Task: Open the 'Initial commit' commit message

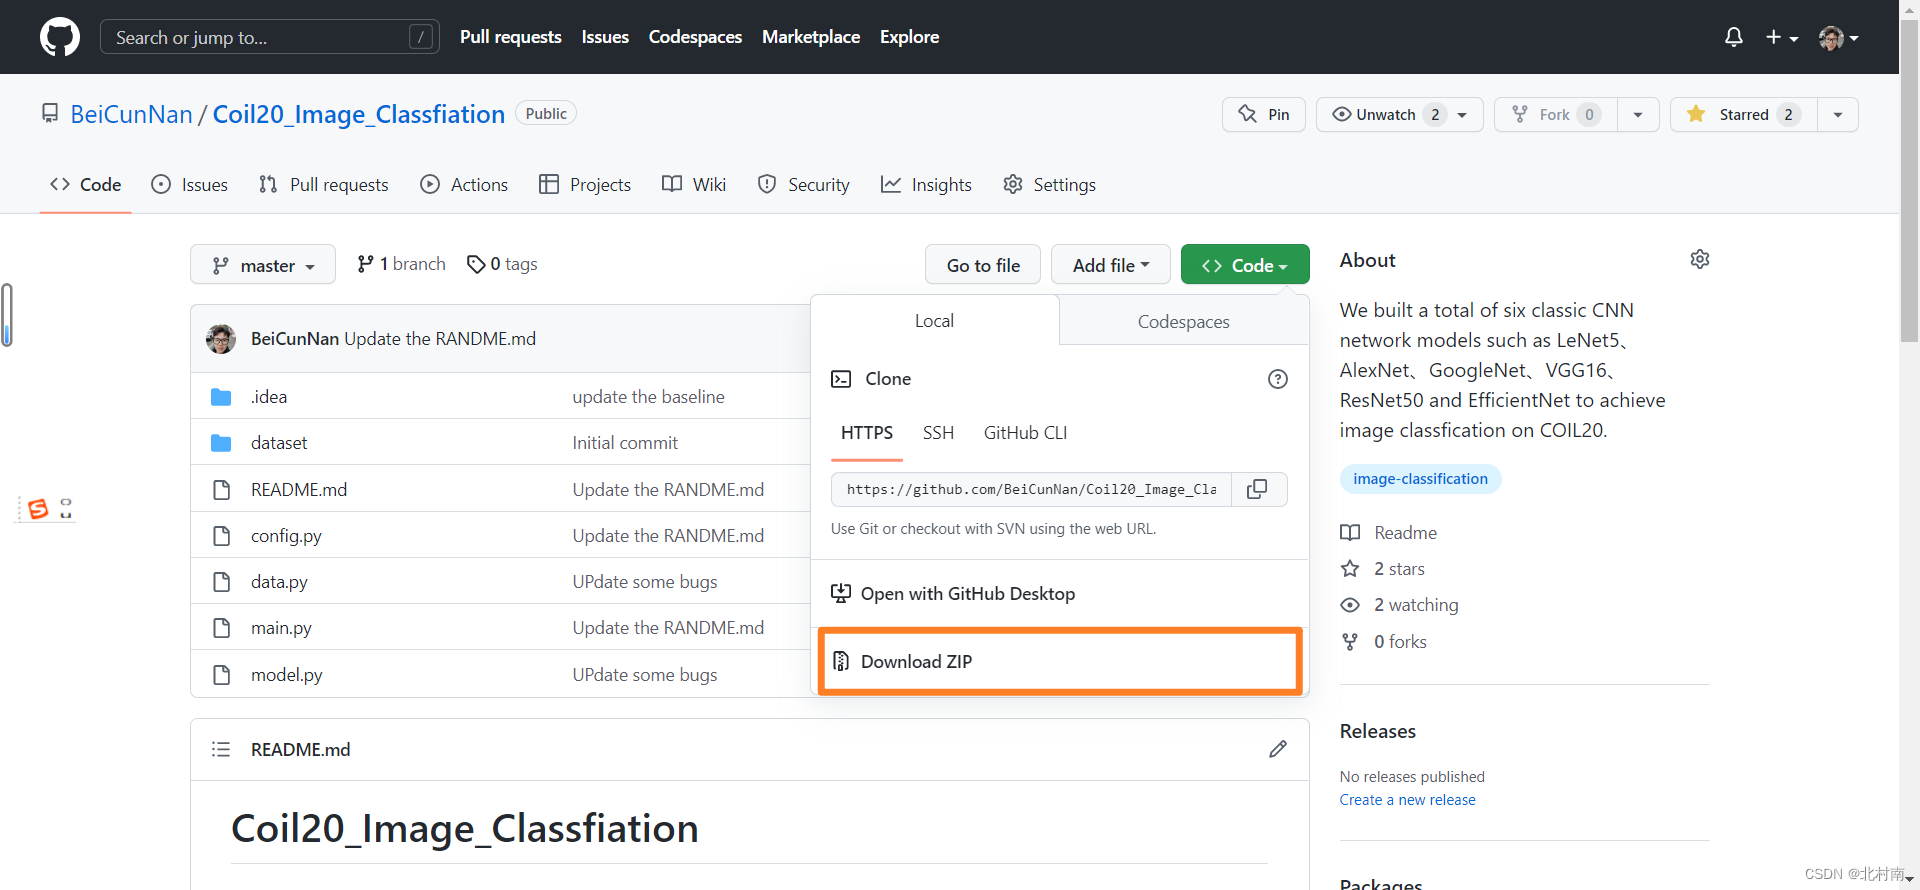Action: click(x=625, y=443)
